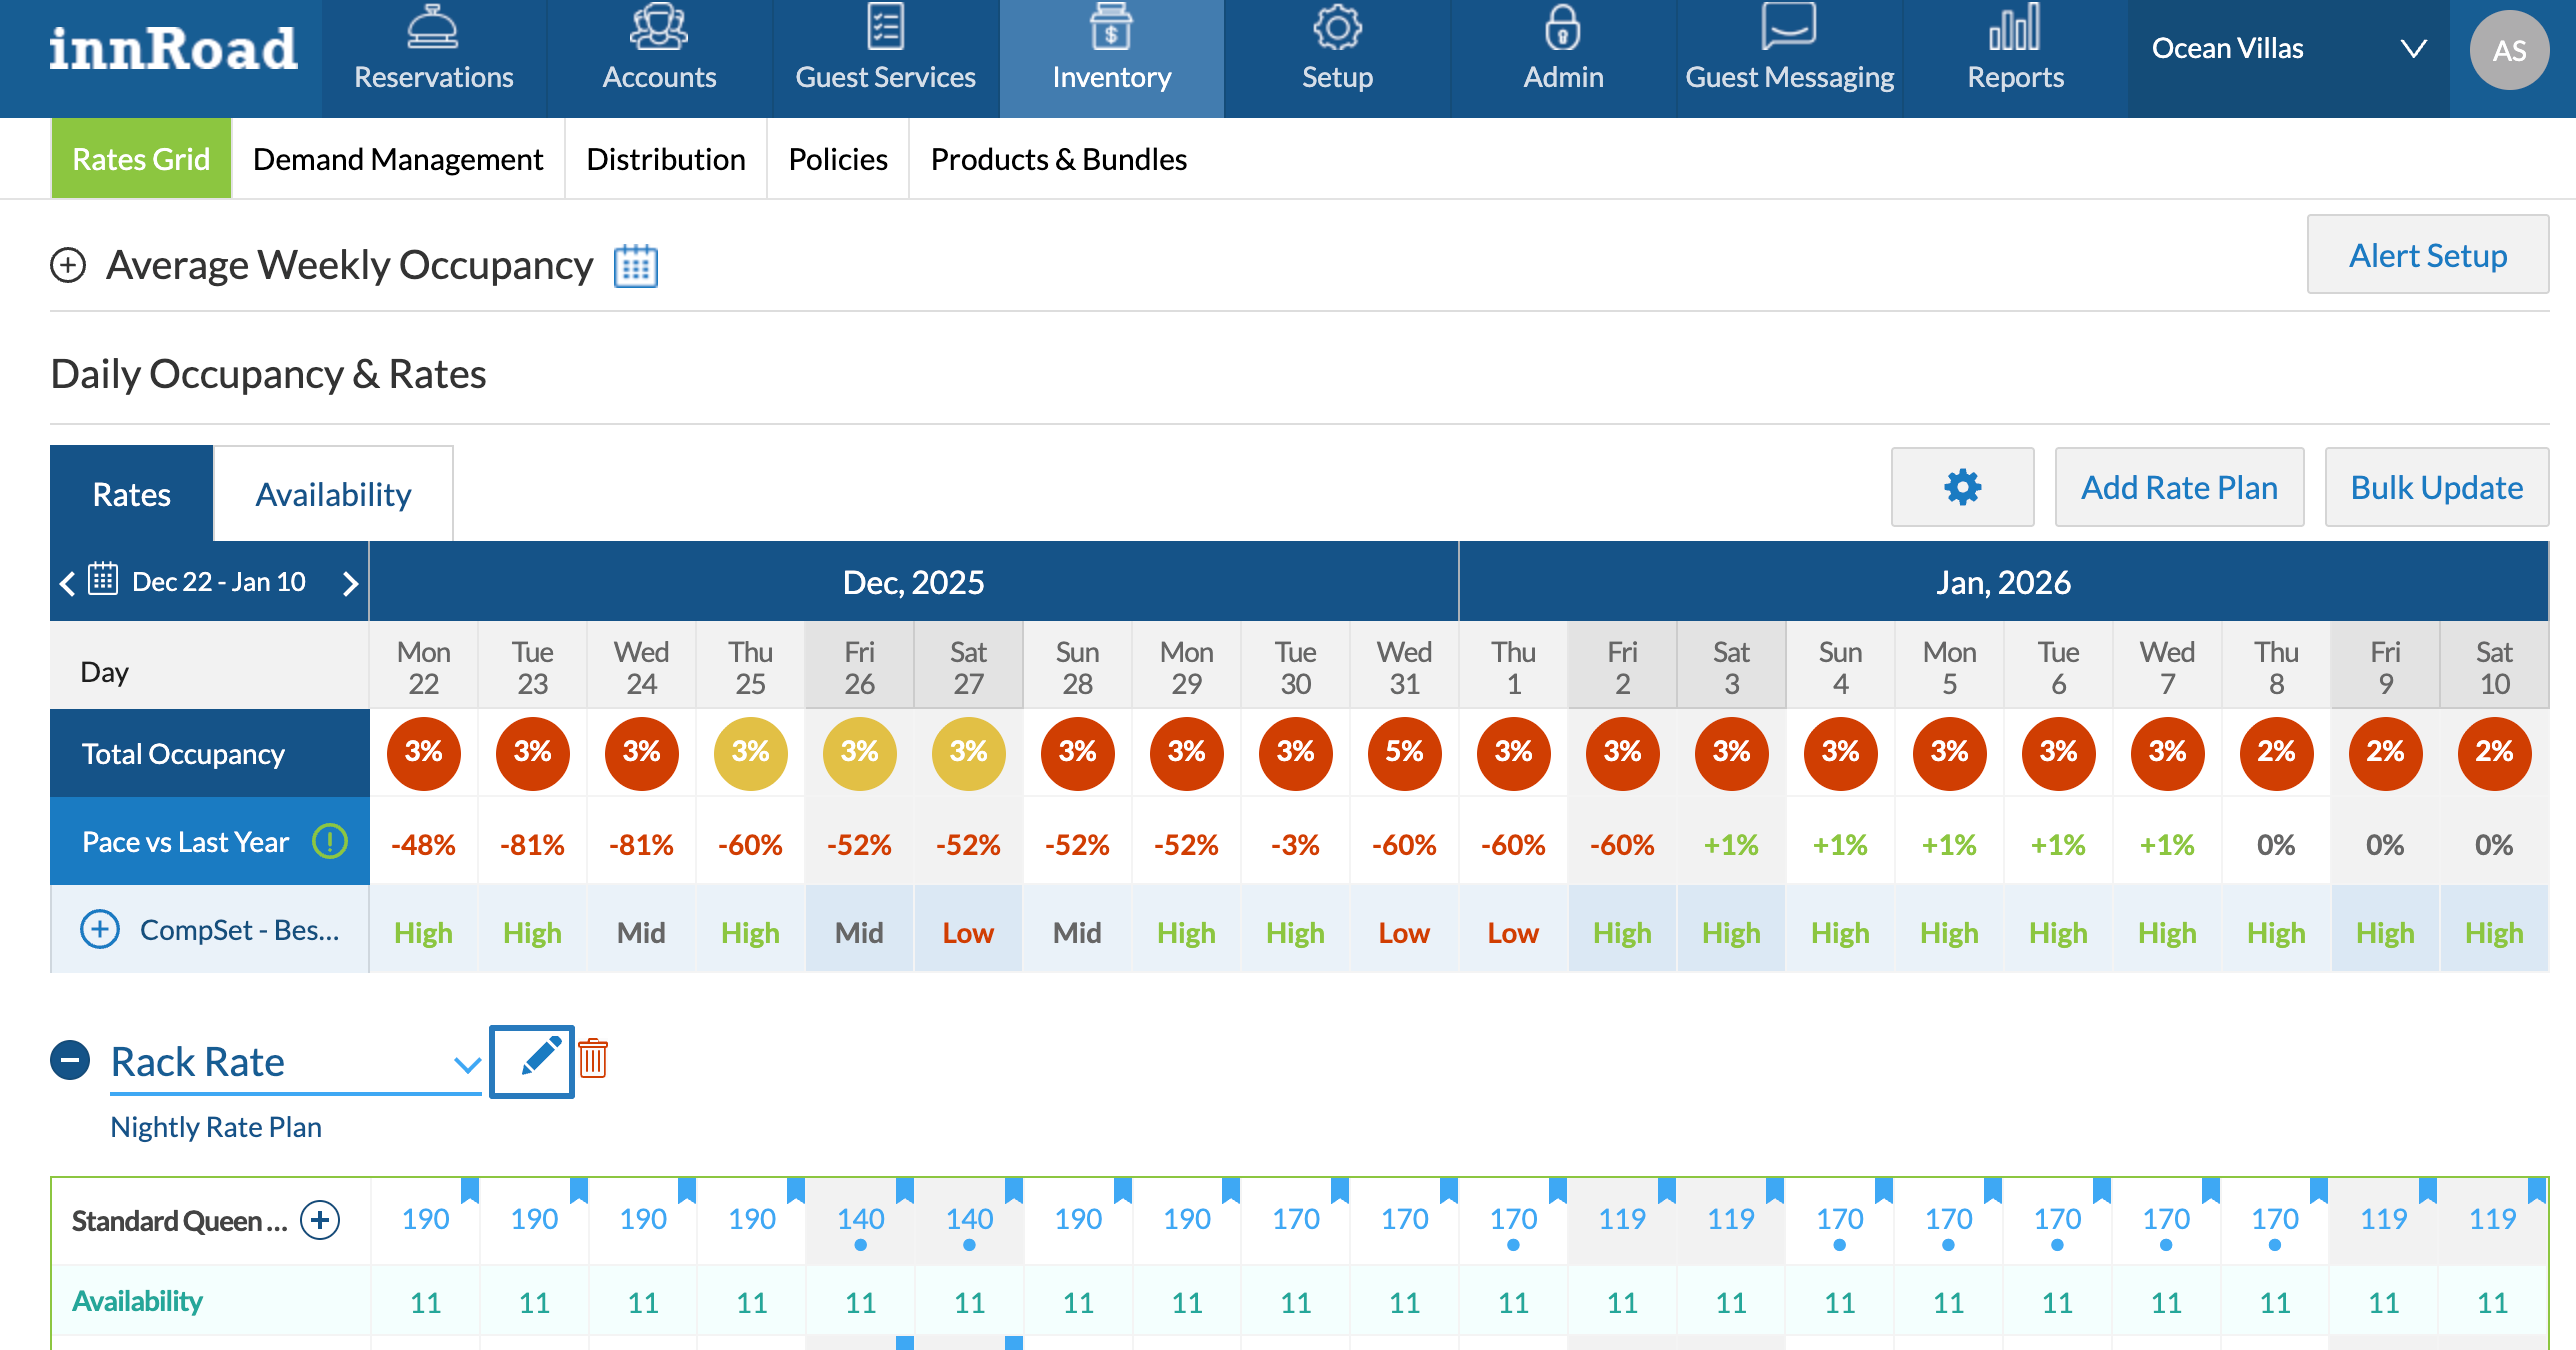The height and width of the screenshot is (1350, 2576).
Task: Click the Bulk Update button
Action: pos(2436,488)
